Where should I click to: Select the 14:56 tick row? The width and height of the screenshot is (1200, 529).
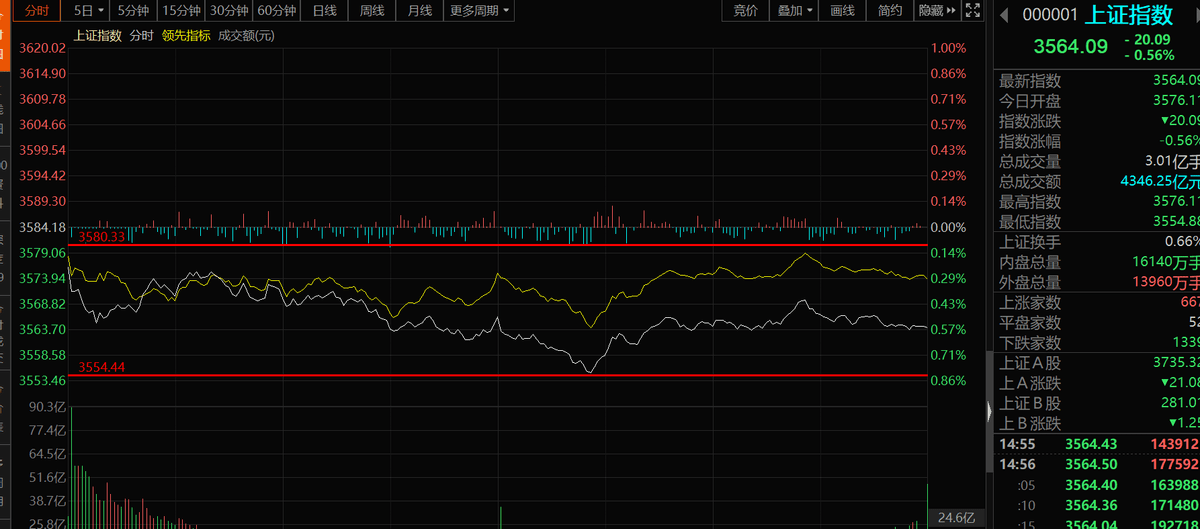tap(1098, 464)
